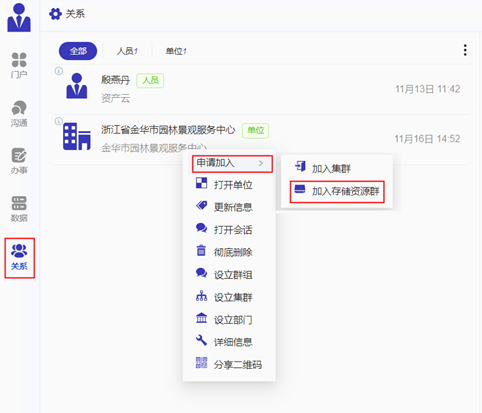Click info icon beside 殷燕丹 entry
The image size is (482, 413).
coord(59,71)
